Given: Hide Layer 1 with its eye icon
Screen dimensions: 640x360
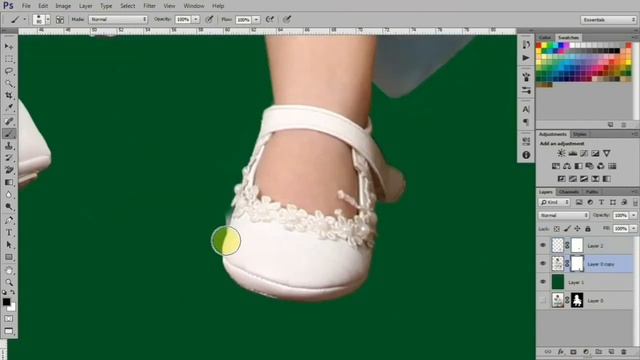Looking at the screenshot, I should pyautogui.click(x=543, y=282).
